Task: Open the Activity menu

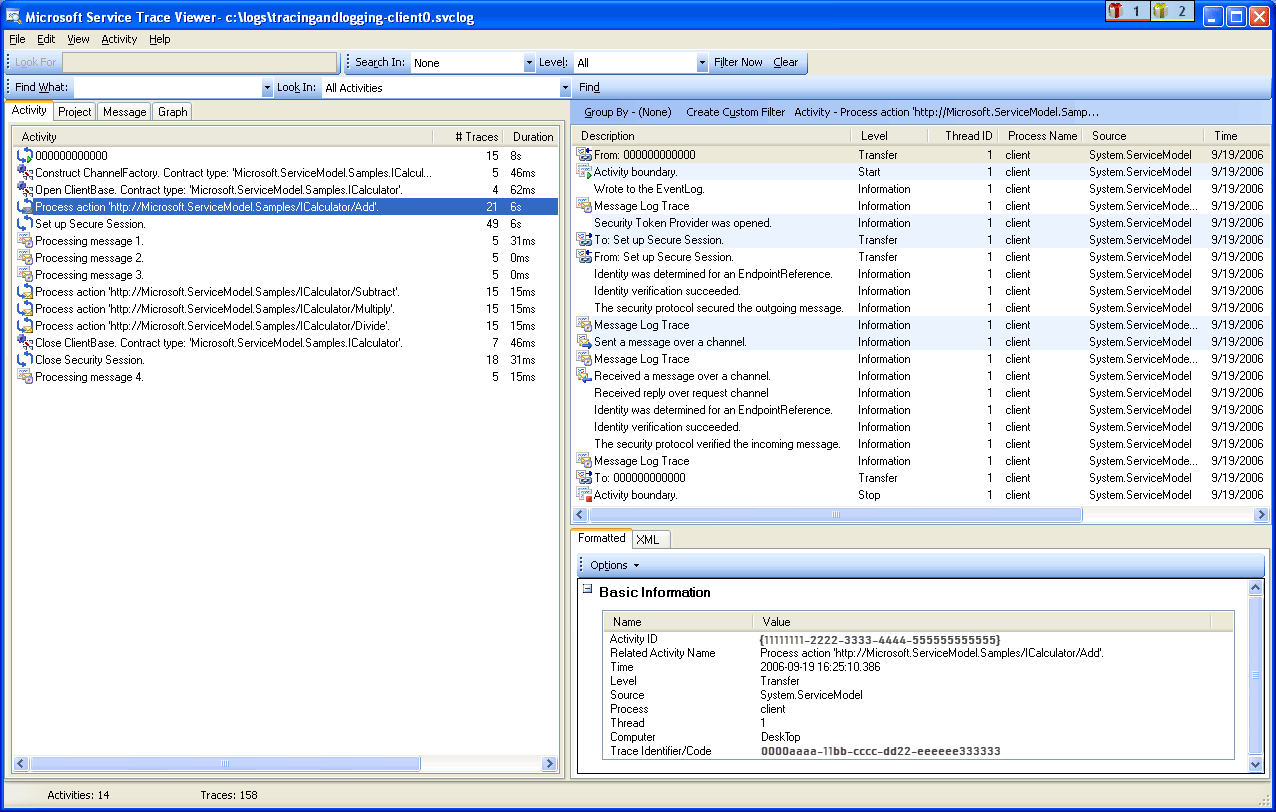Action: (x=118, y=39)
